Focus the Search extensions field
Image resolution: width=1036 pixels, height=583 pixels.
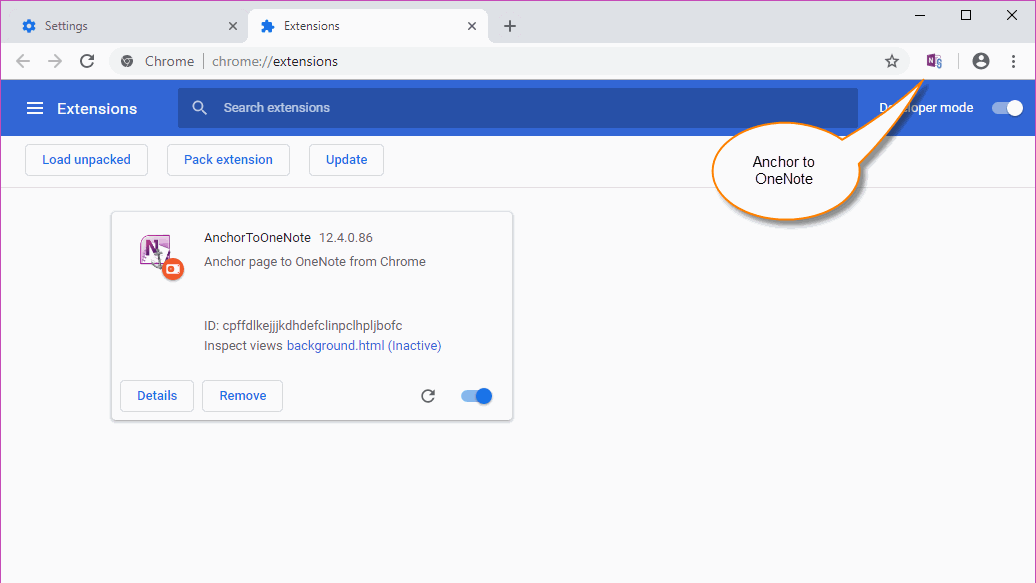coord(518,108)
